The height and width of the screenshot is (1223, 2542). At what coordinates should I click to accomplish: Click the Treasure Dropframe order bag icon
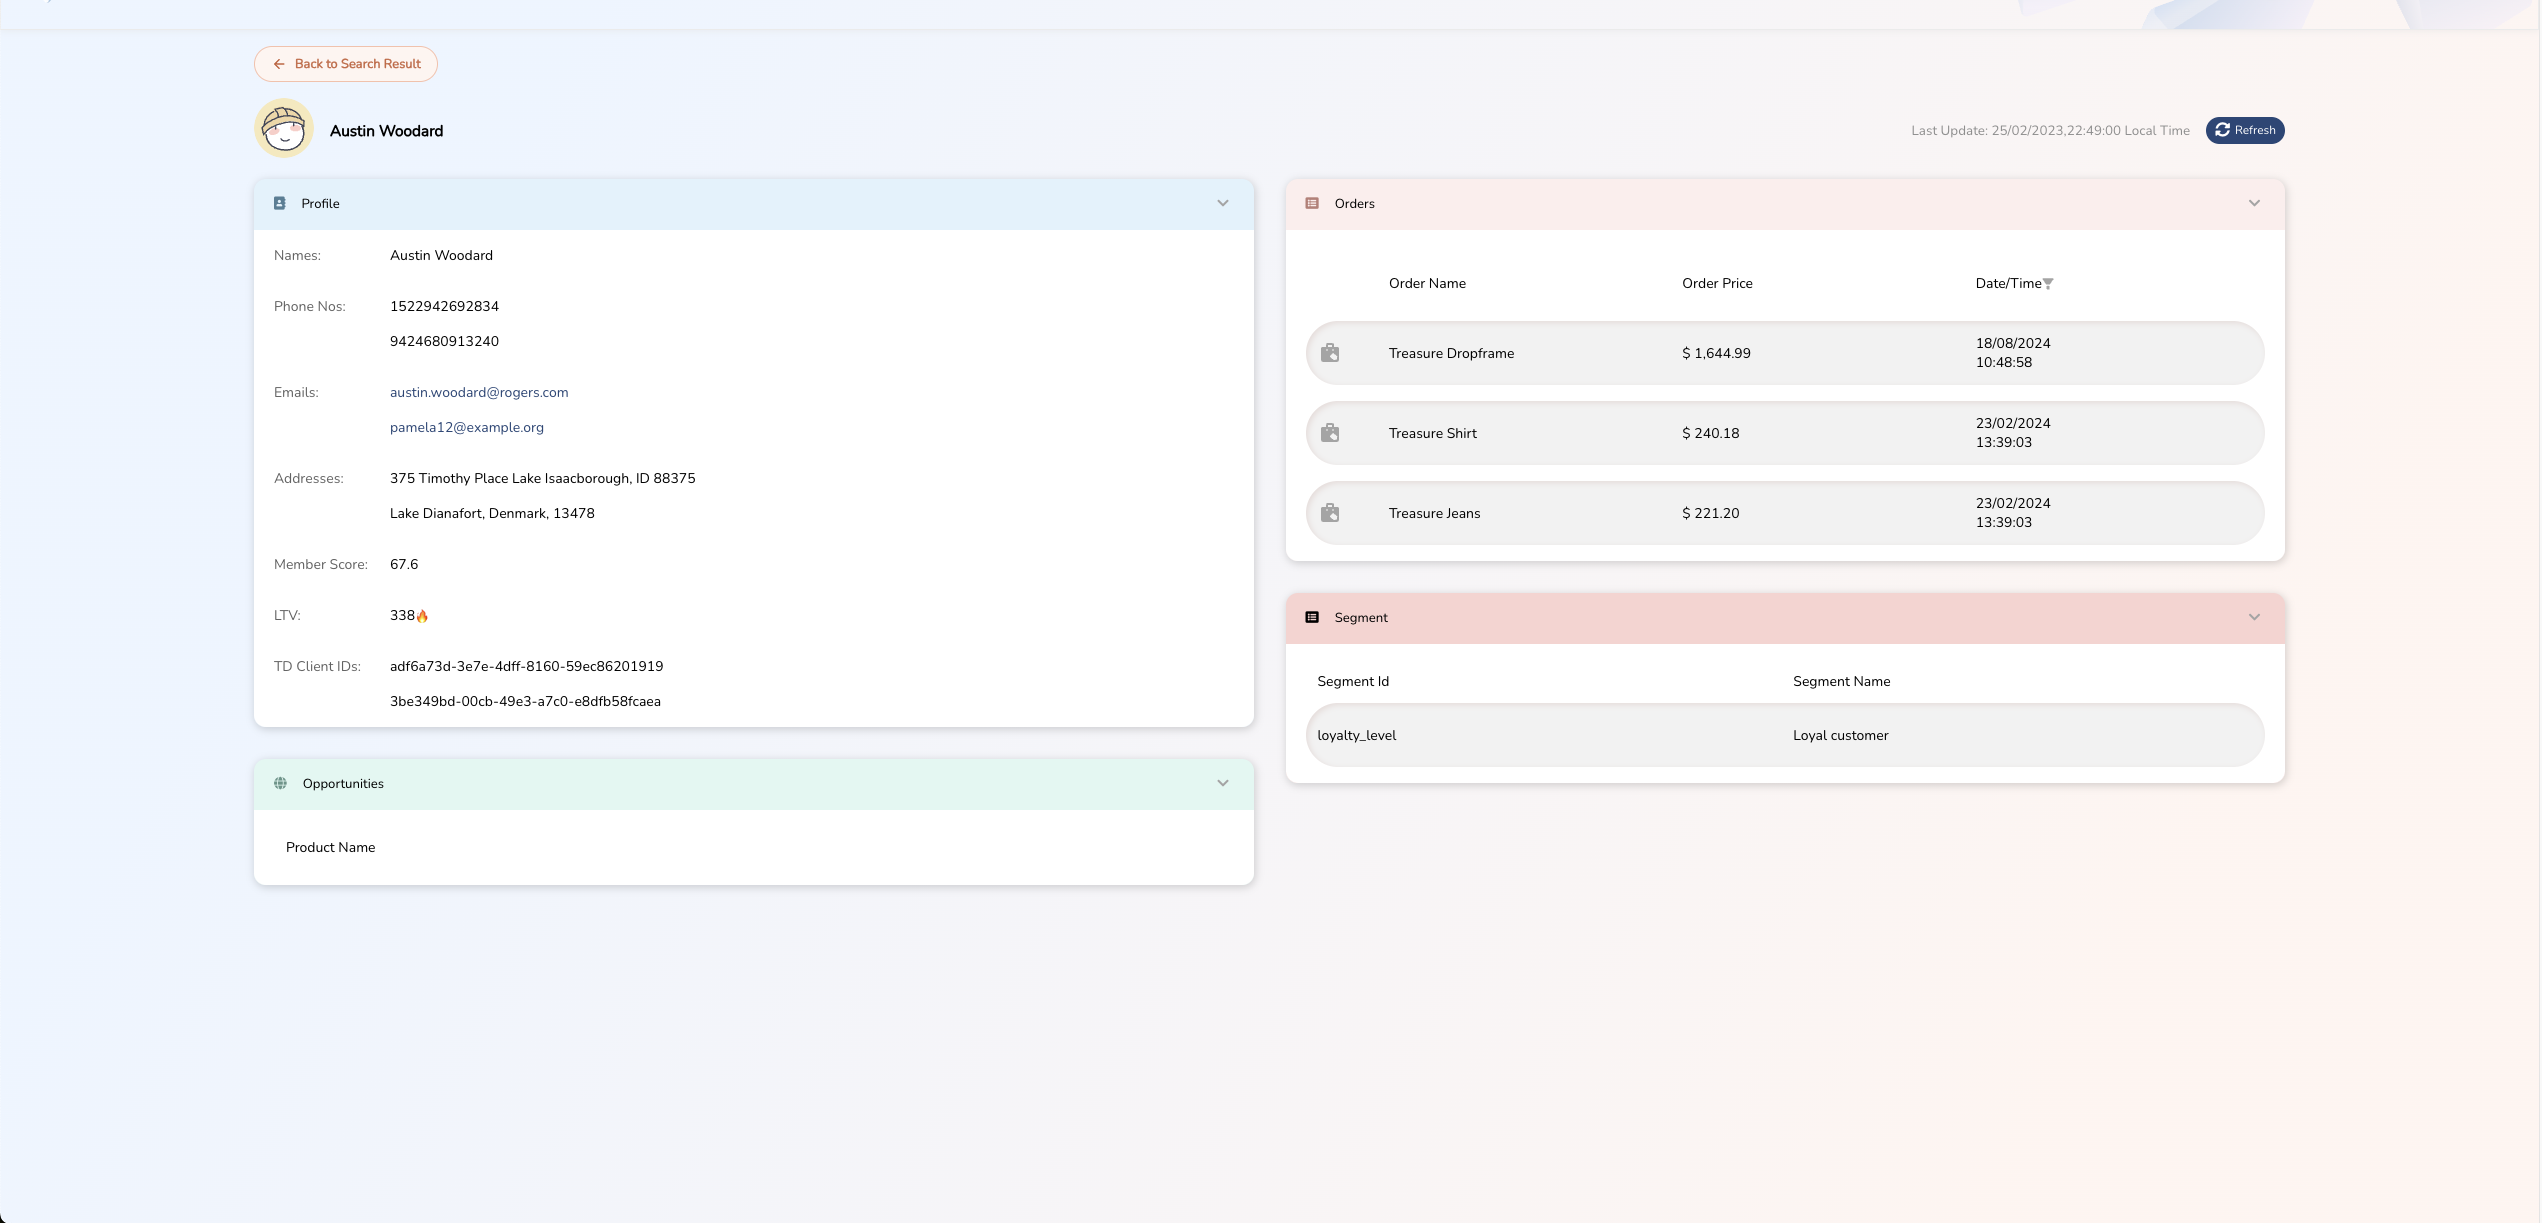pyautogui.click(x=1330, y=353)
